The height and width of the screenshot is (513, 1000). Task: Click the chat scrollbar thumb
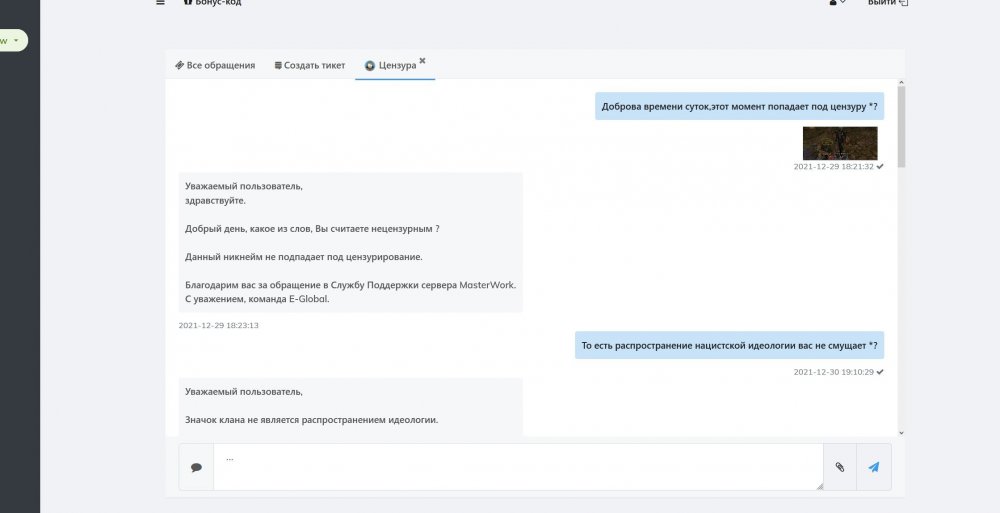[x=901, y=126]
